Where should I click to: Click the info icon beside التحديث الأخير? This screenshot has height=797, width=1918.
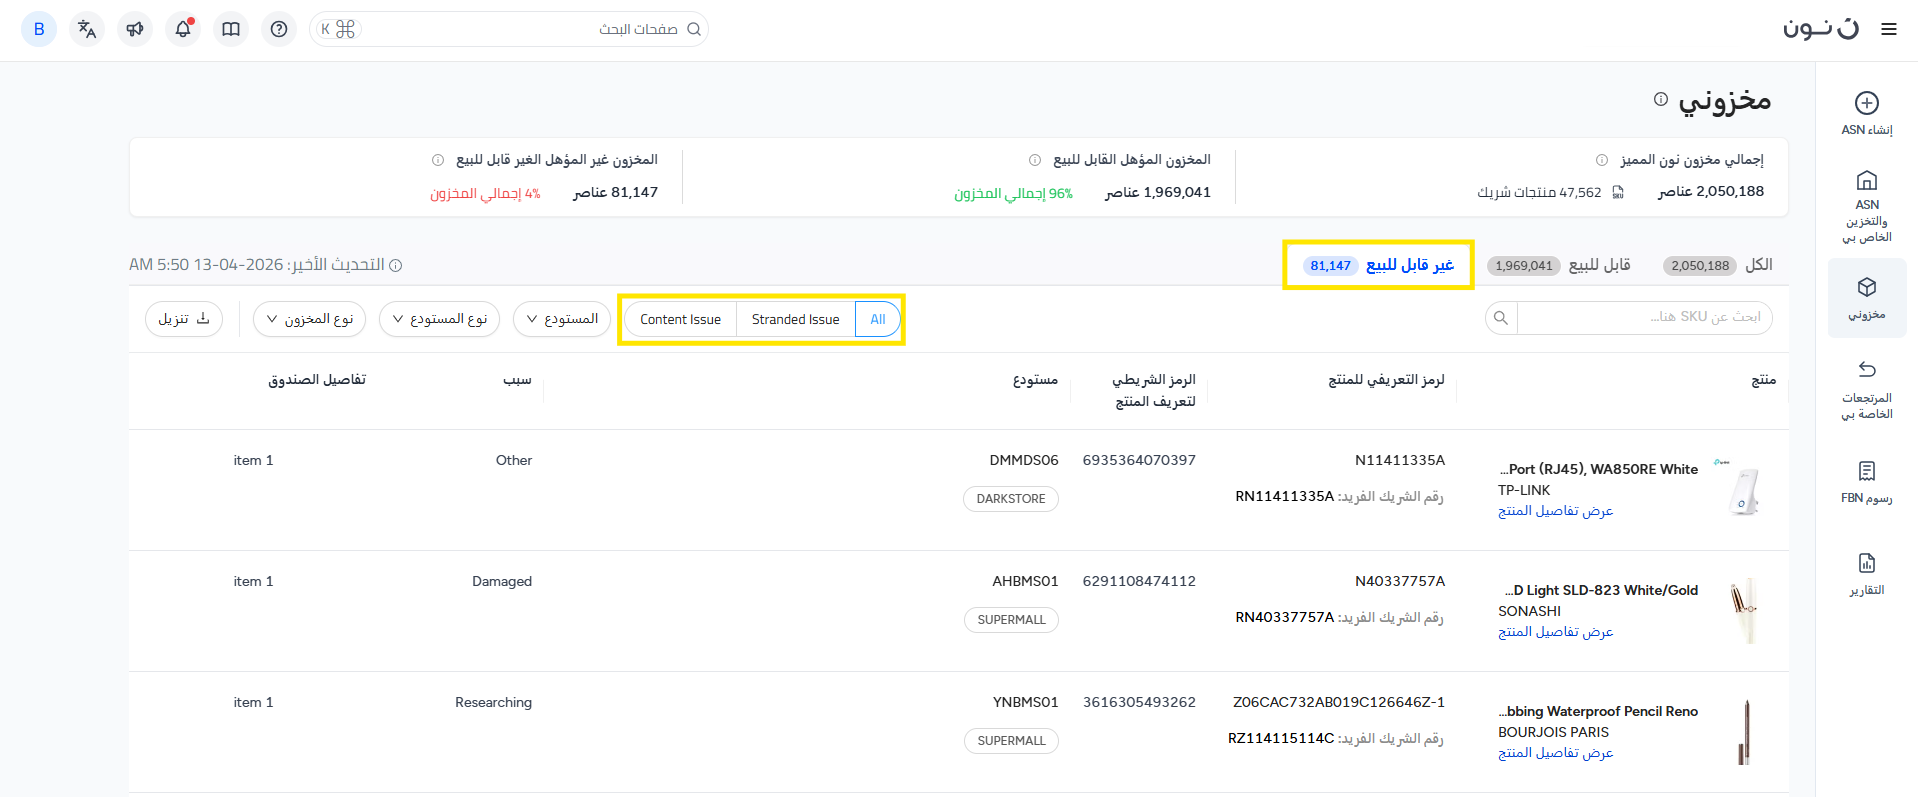pos(396,265)
